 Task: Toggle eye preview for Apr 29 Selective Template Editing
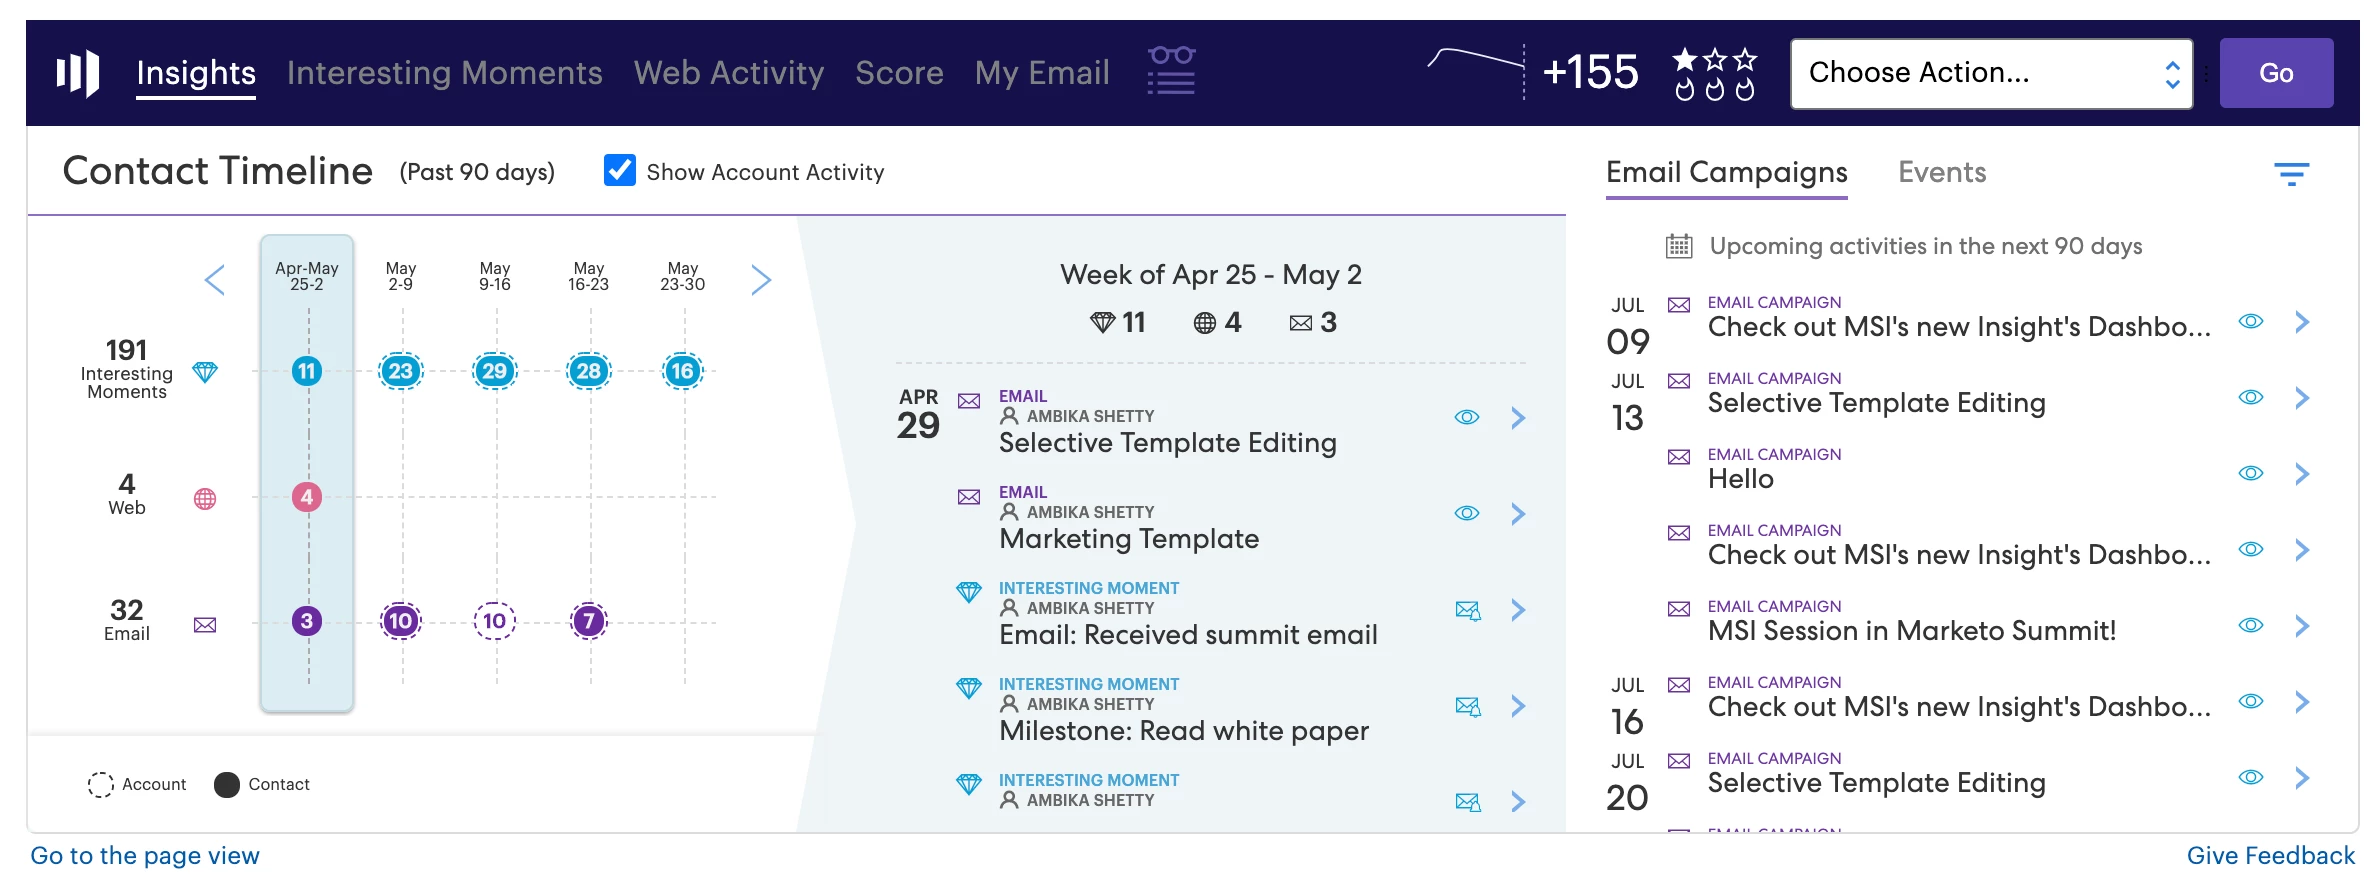[x=1467, y=417]
